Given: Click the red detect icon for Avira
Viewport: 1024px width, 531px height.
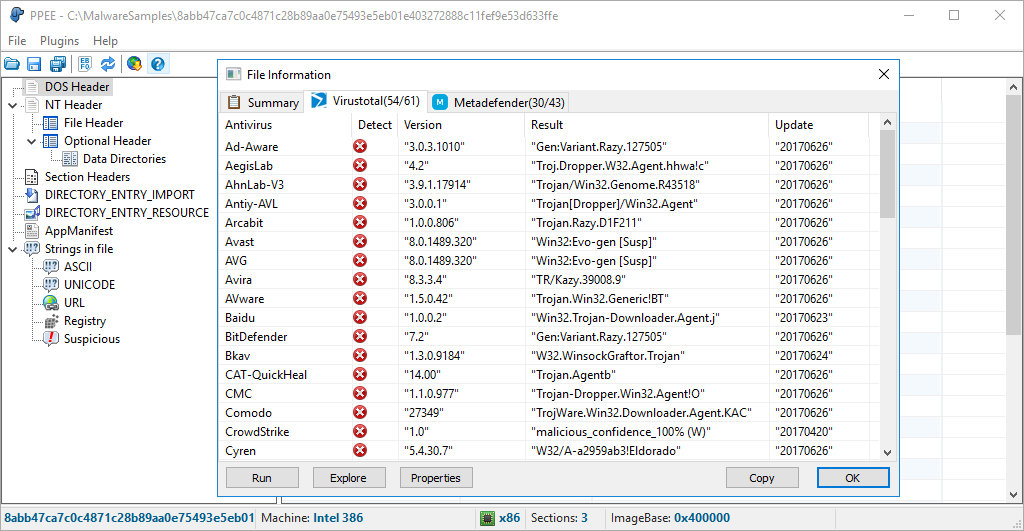Looking at the screenshot, I should pos(360,279).
